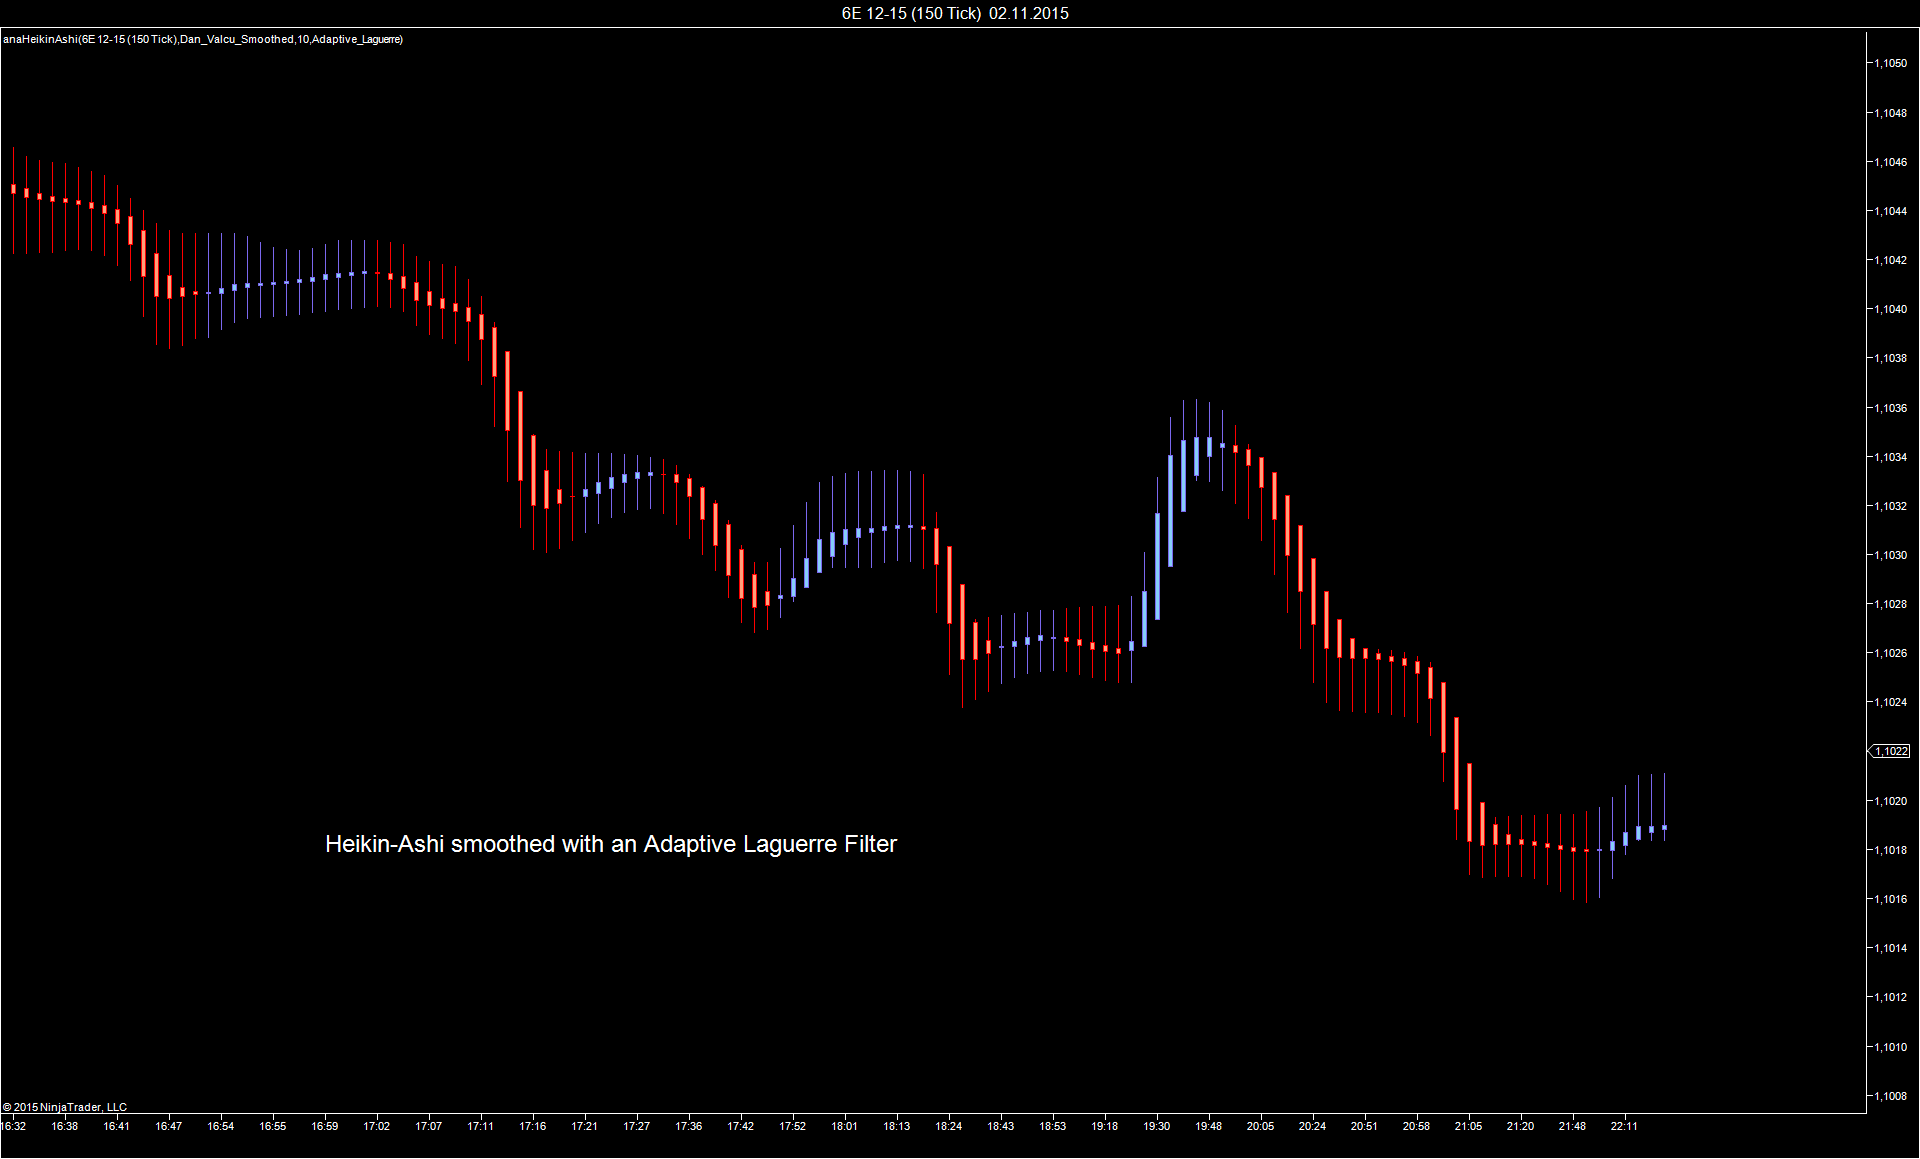Select the 19:48 time axis label

[1208, 1126]
